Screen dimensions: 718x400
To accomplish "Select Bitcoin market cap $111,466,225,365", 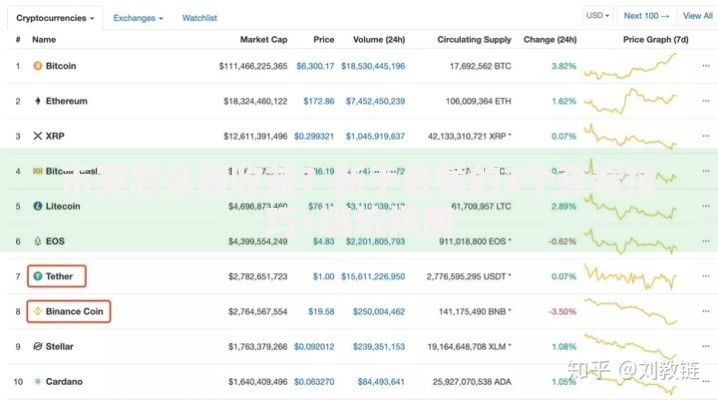I will (x=253, y=66).
